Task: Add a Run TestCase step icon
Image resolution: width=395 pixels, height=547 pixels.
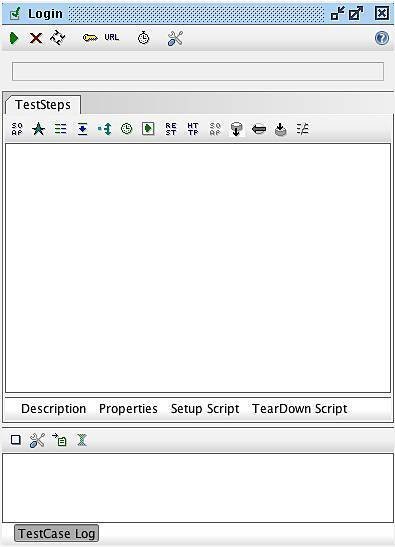Action: click(x=148, y=129)
